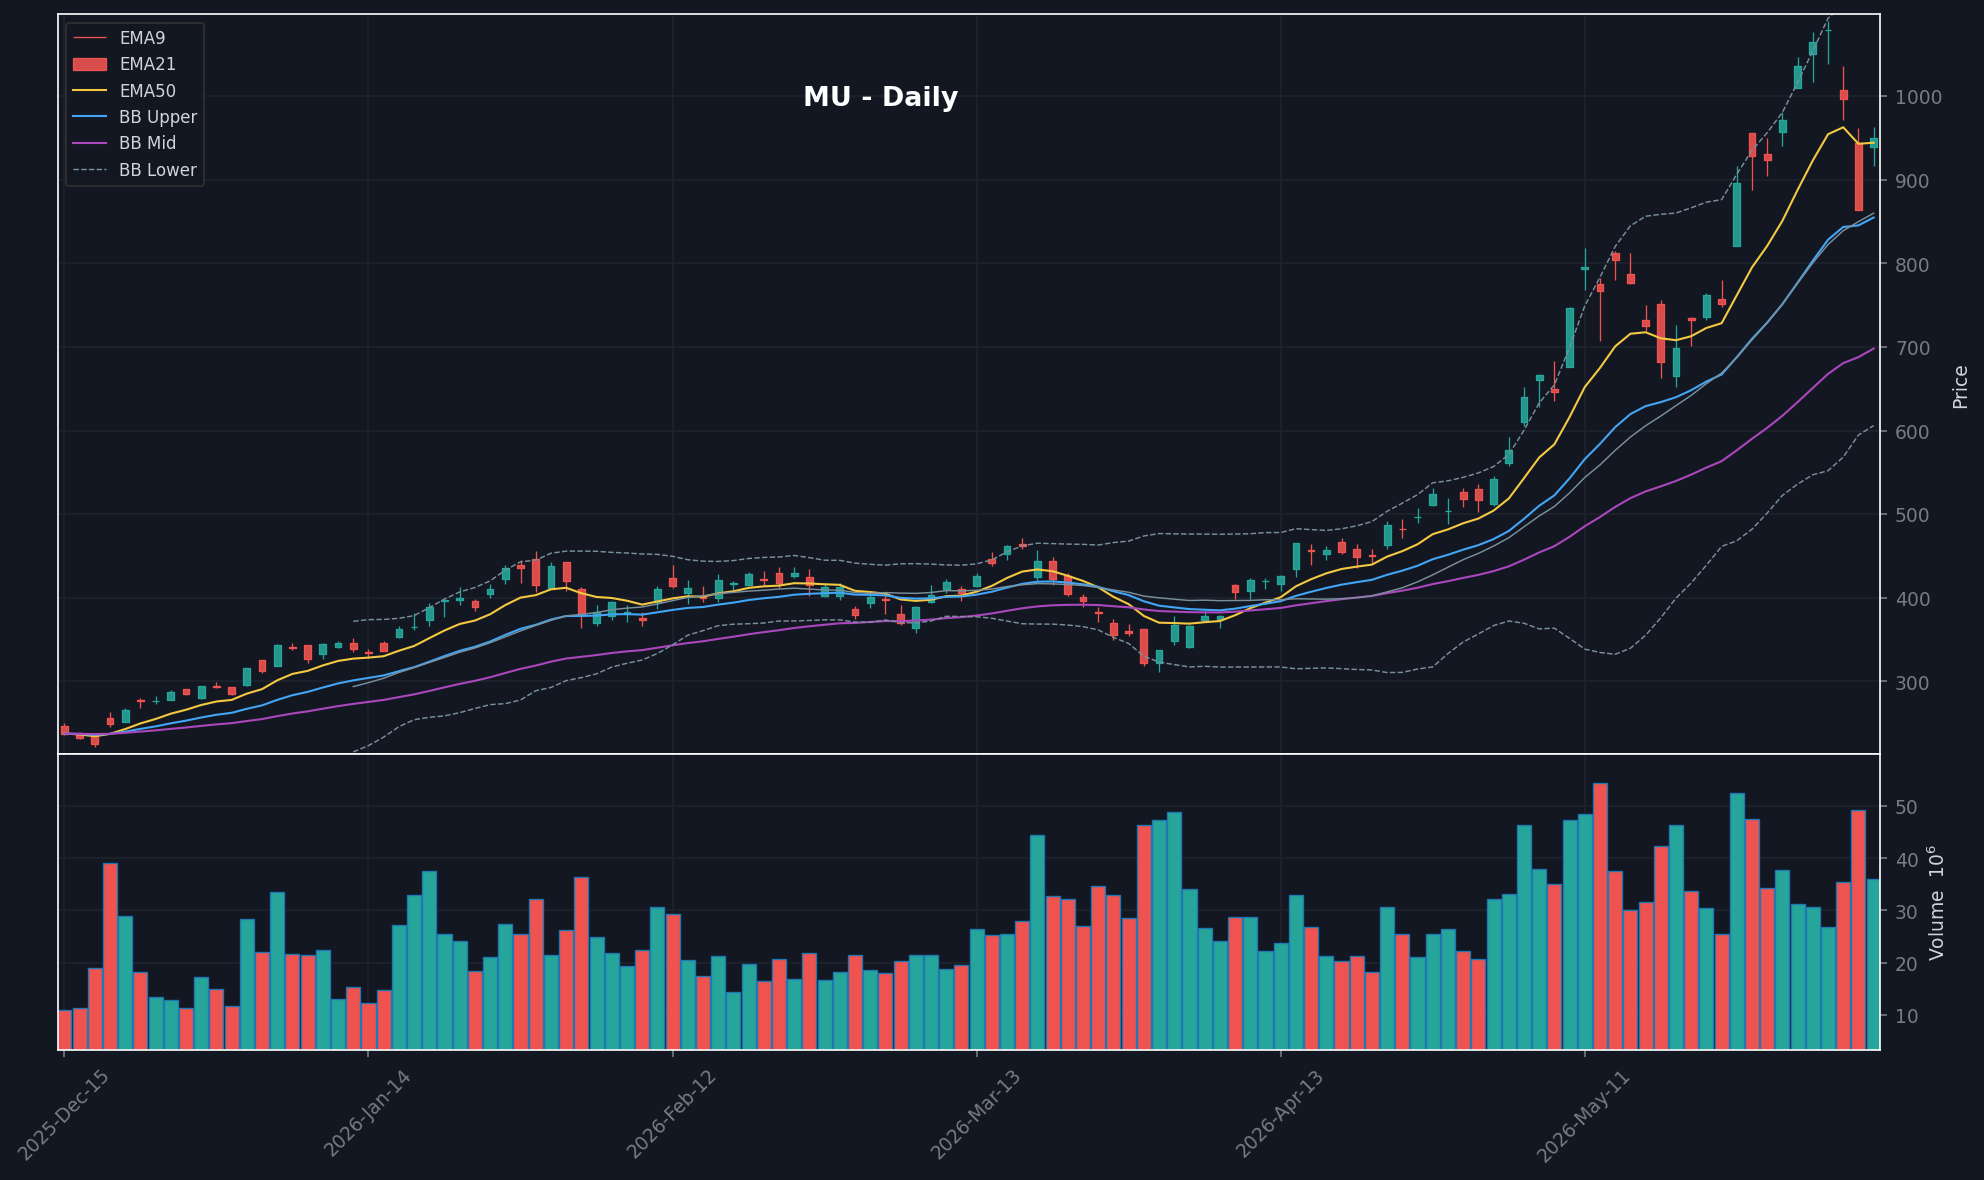Image resolution: width=1984 pixels, height=1180 pixels.
Task: Click the BB Lower legend label
Action: [158, 170]
